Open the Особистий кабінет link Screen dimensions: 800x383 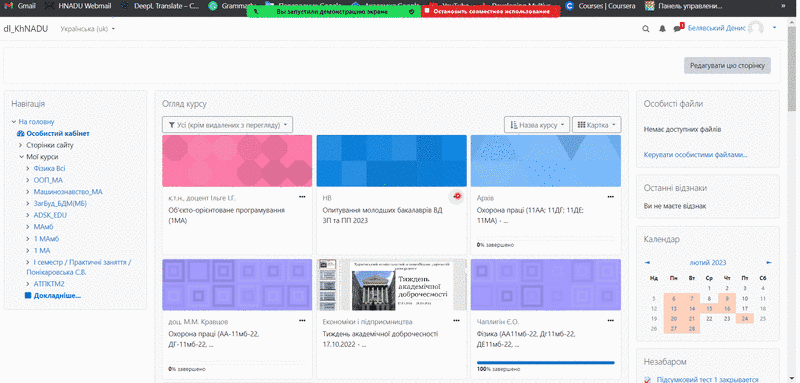coord(58,134)
